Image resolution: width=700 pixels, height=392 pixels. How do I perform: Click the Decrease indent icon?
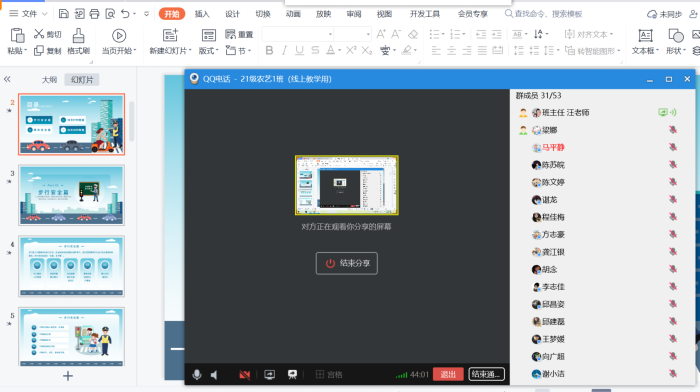click(x=481, y=34)
